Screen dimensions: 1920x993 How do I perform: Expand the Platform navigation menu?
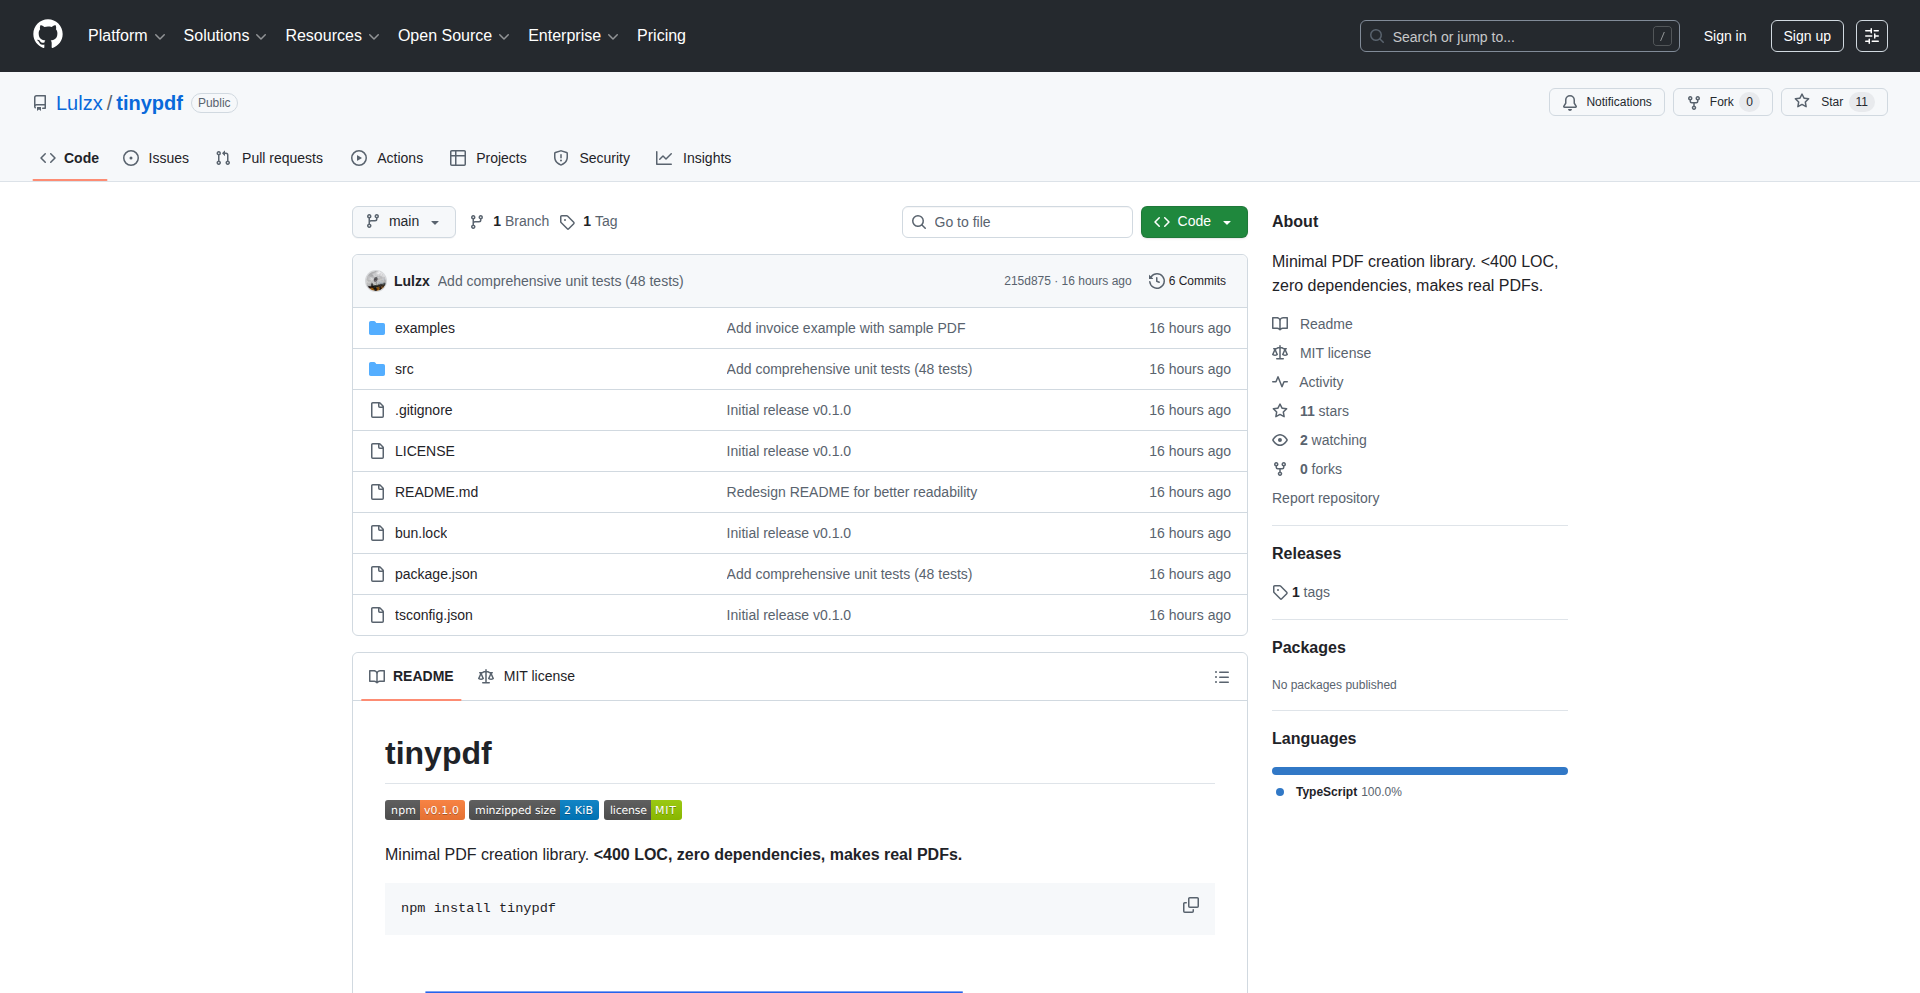click(x=126, y=36)
